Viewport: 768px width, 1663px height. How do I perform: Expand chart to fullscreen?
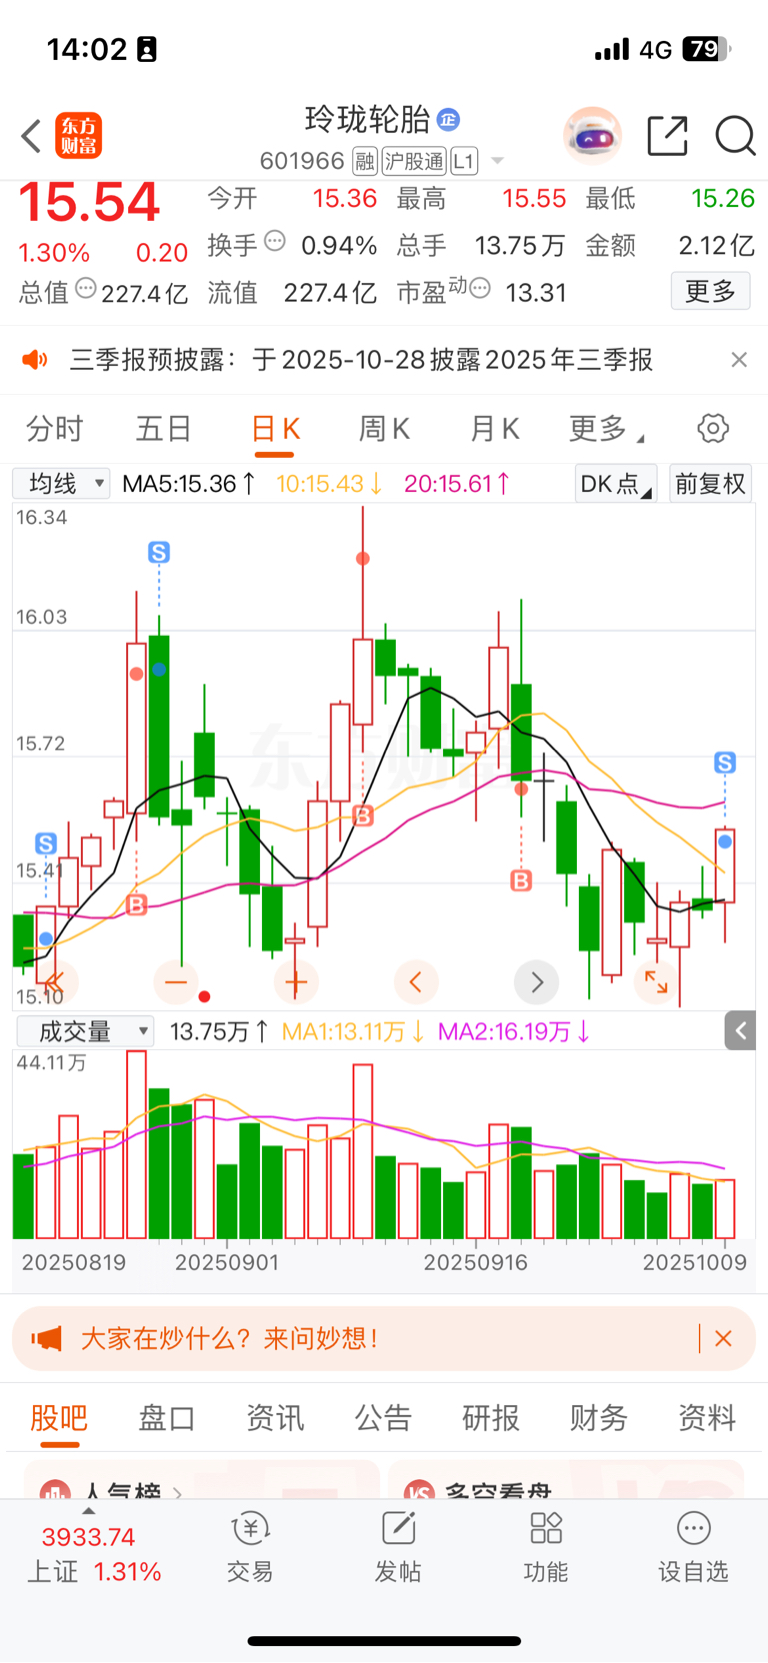coord(656,982)
